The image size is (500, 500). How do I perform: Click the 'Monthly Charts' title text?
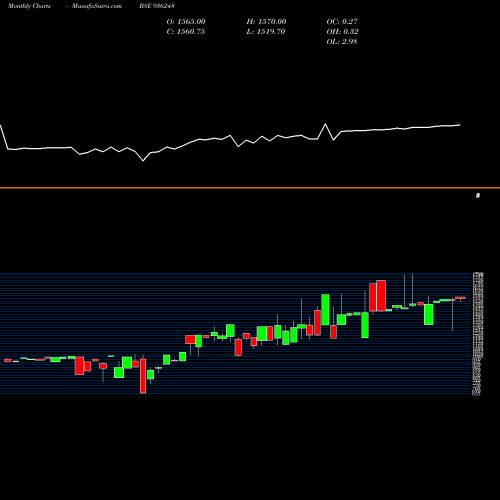(x=29, y=6)
